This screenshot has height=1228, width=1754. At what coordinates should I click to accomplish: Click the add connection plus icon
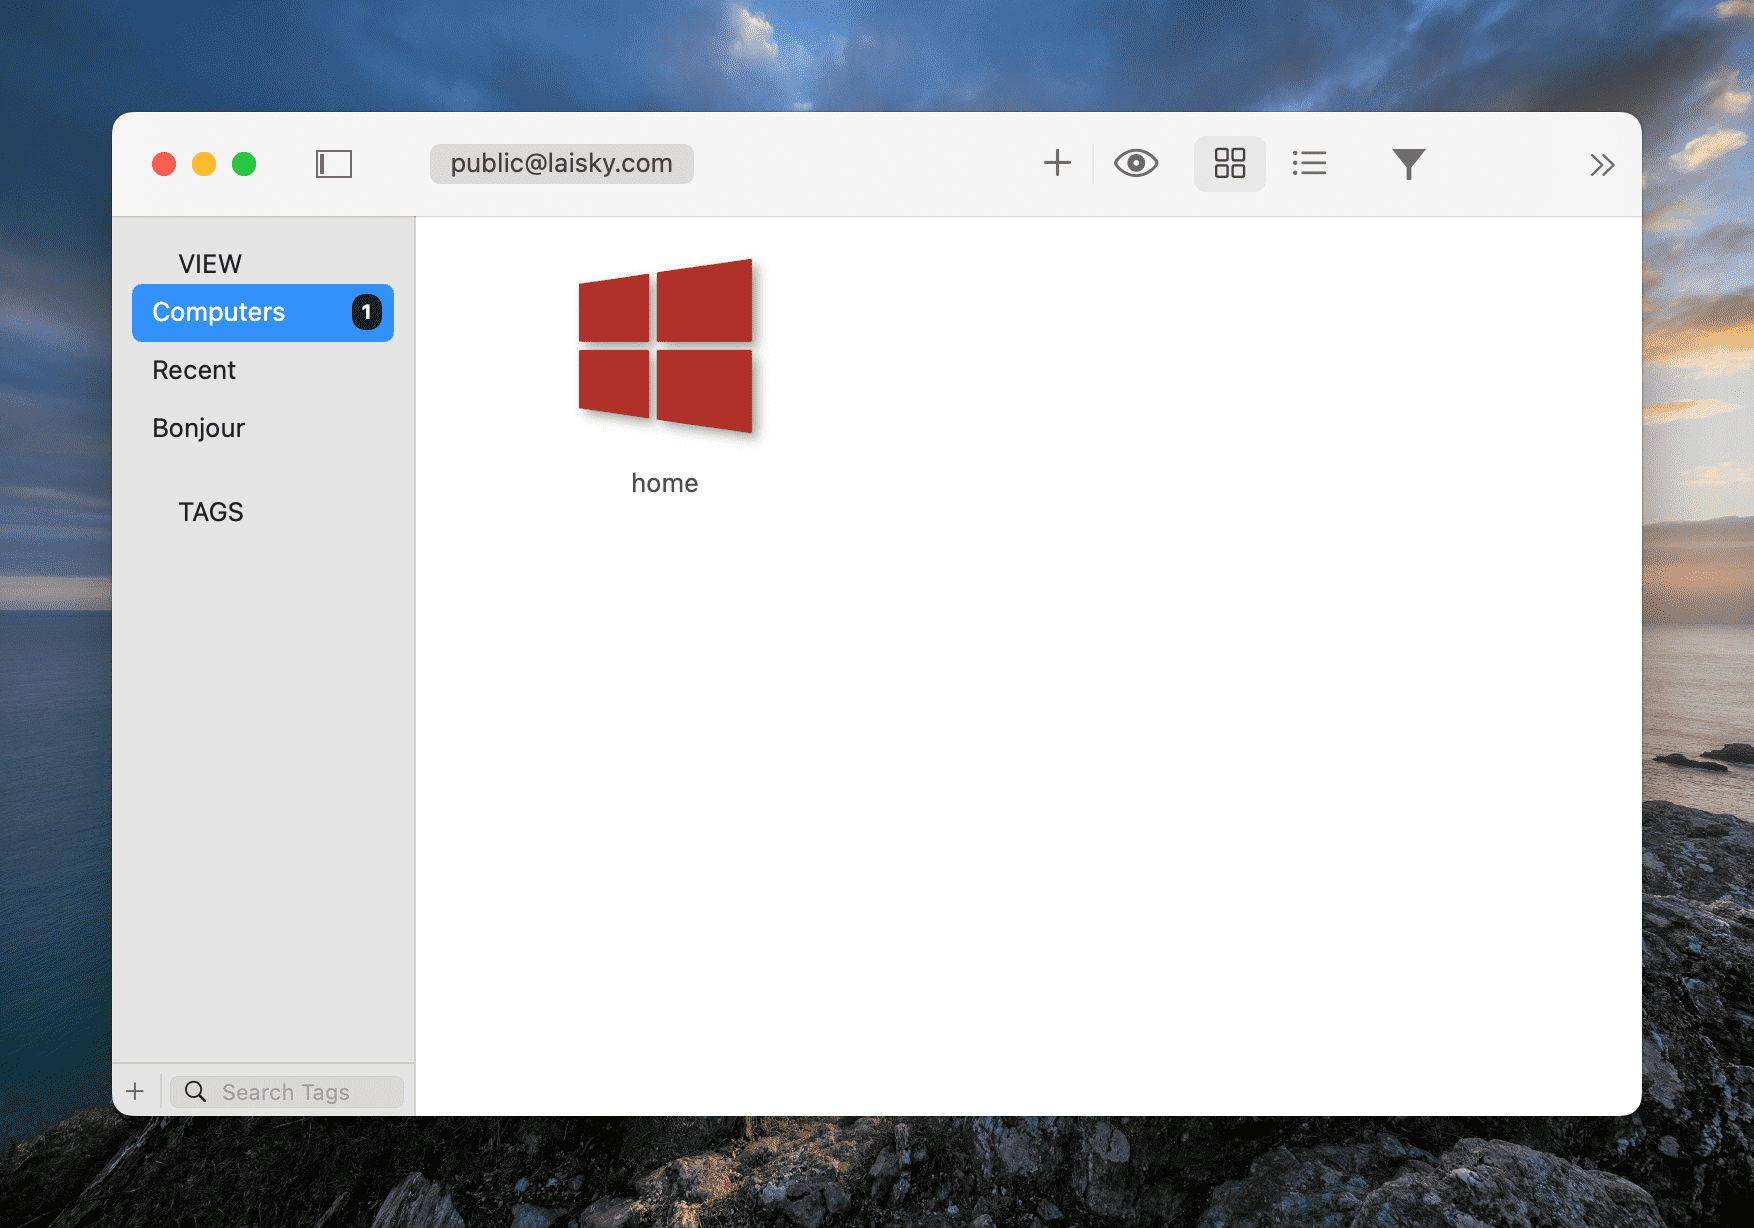(1057, 163)
